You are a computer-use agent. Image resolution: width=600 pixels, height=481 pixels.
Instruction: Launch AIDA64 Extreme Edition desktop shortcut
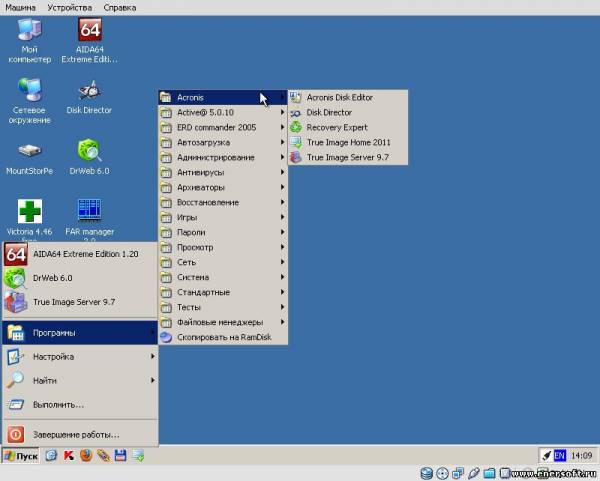[x=90, y=40]
